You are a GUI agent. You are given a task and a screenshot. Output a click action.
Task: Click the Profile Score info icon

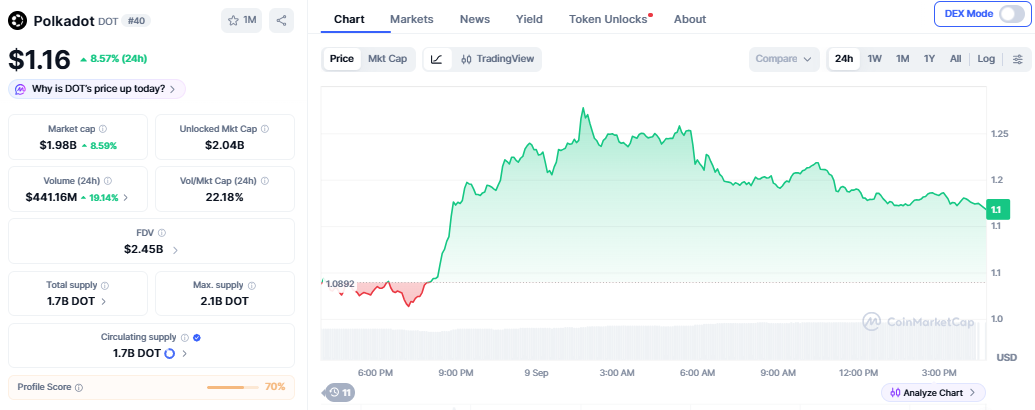point(79,388)
